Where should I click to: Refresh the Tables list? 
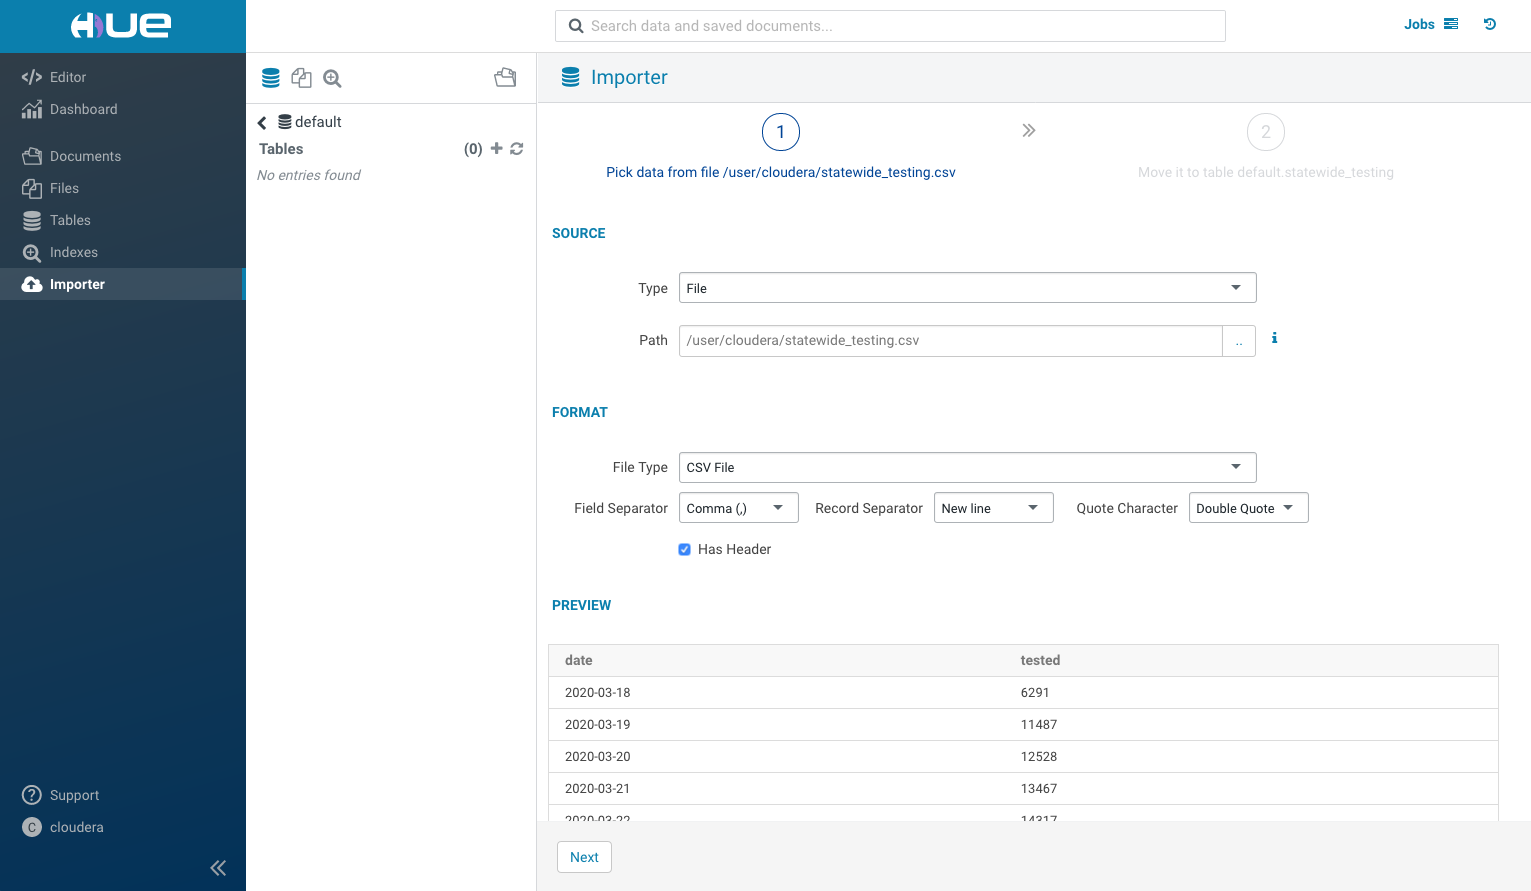click(517, 149)
